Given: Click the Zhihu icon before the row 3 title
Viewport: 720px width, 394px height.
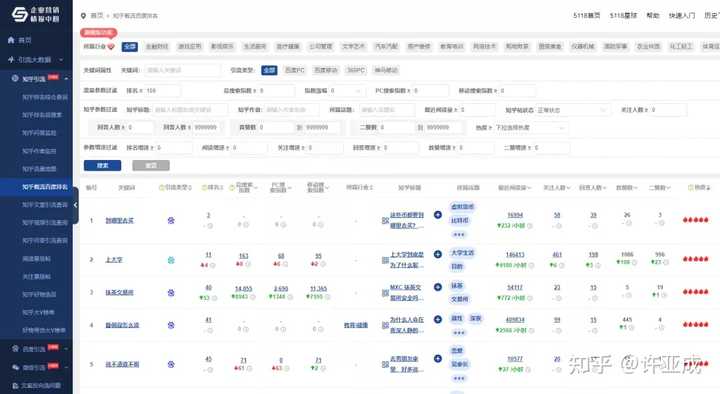Looking at the screenshot, I should (385, 293).
